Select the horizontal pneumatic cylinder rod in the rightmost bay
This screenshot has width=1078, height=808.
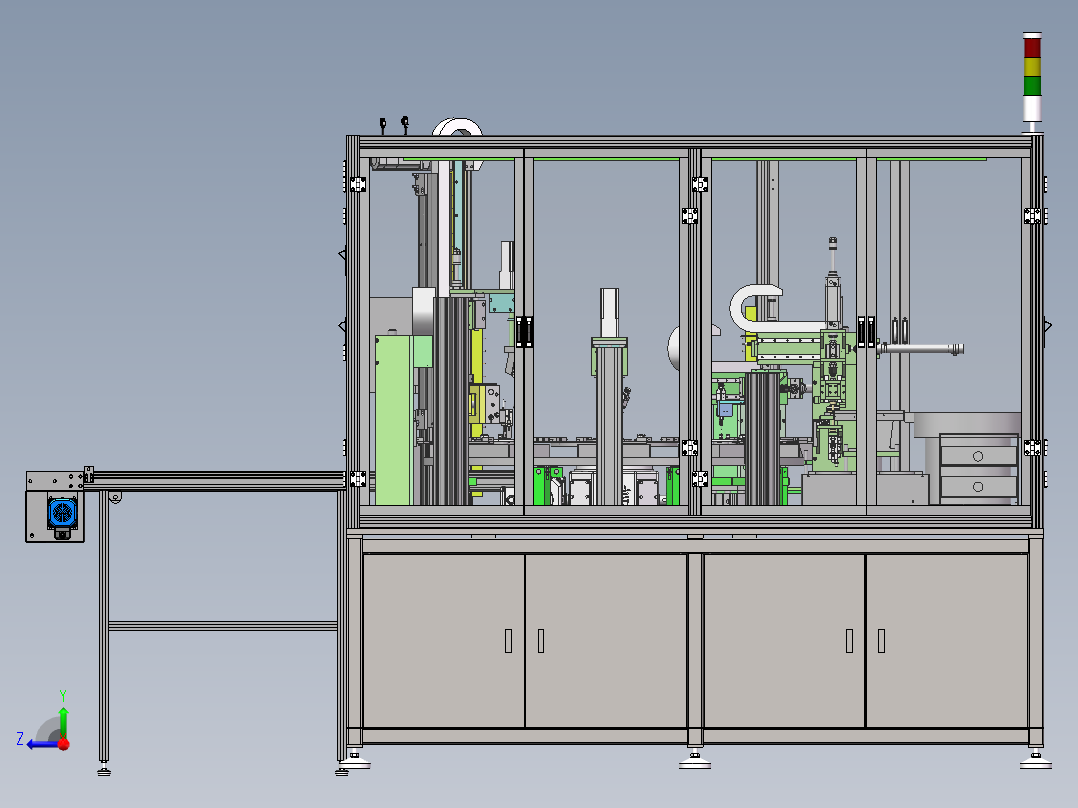click(x=921, y=349)
